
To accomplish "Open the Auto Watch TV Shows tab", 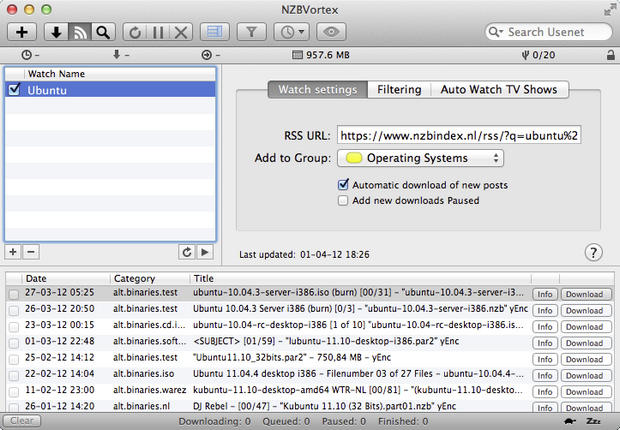I will tap(499, 90).
